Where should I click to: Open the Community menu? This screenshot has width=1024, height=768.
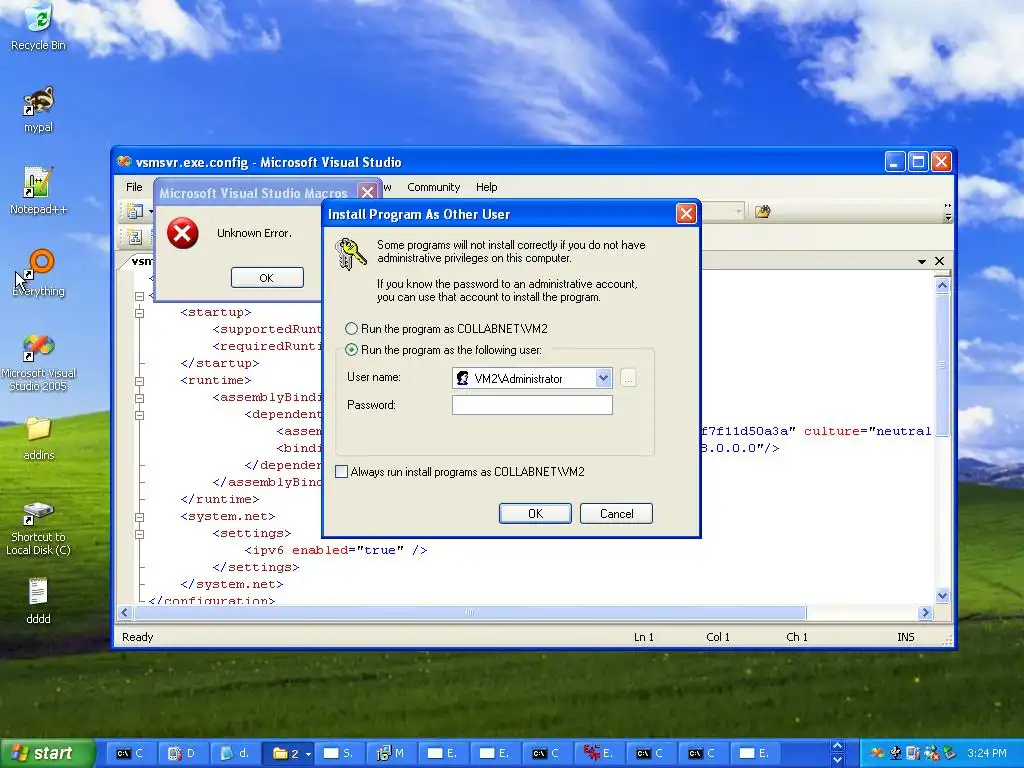pyautogui.click(x=434, y=187)
